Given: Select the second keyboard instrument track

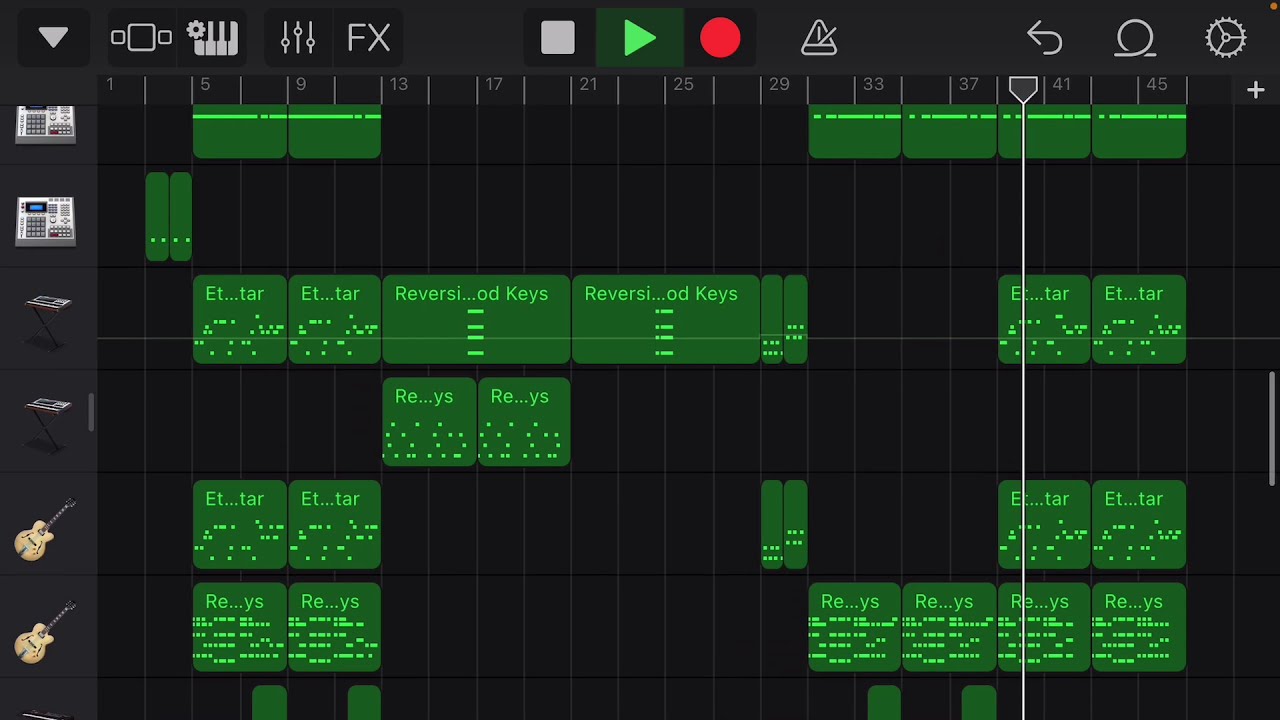Looking at the screenshot, I should (x=45, y=422).
